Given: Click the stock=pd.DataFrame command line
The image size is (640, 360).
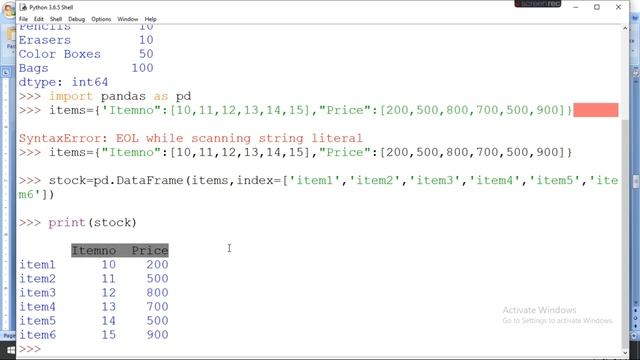Looking at the screenshot, I should coord(318,187).
